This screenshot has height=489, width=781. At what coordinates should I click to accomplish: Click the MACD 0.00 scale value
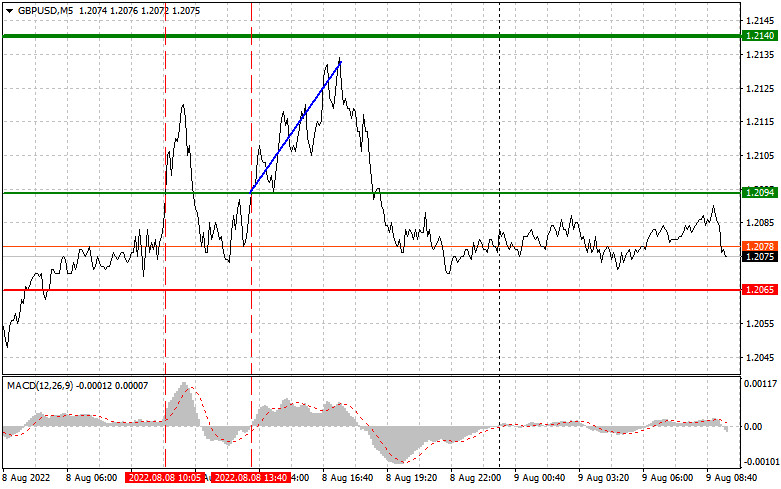coord(753,427)
